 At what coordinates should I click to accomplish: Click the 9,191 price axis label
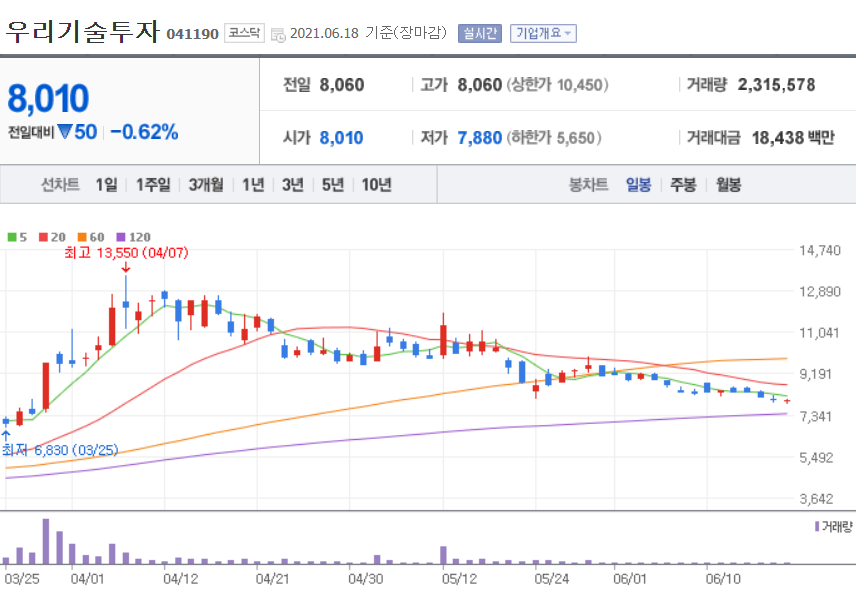point(815,374)
